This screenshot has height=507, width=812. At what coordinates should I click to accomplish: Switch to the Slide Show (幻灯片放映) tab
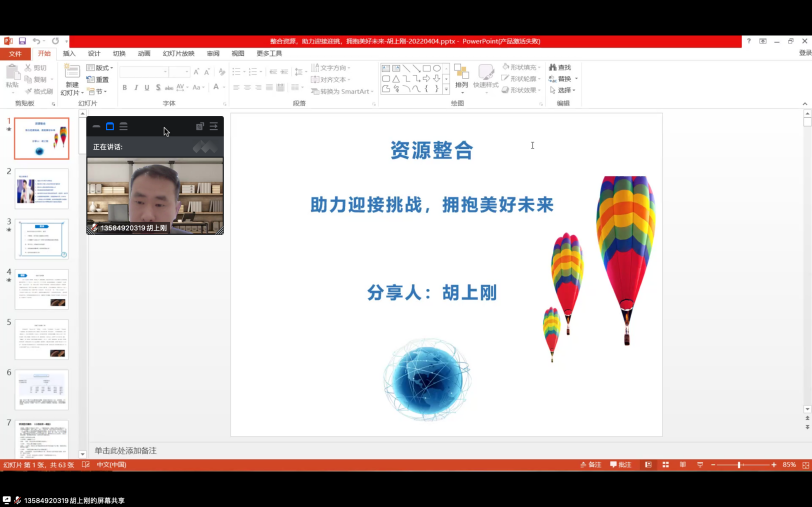point(179,53)
